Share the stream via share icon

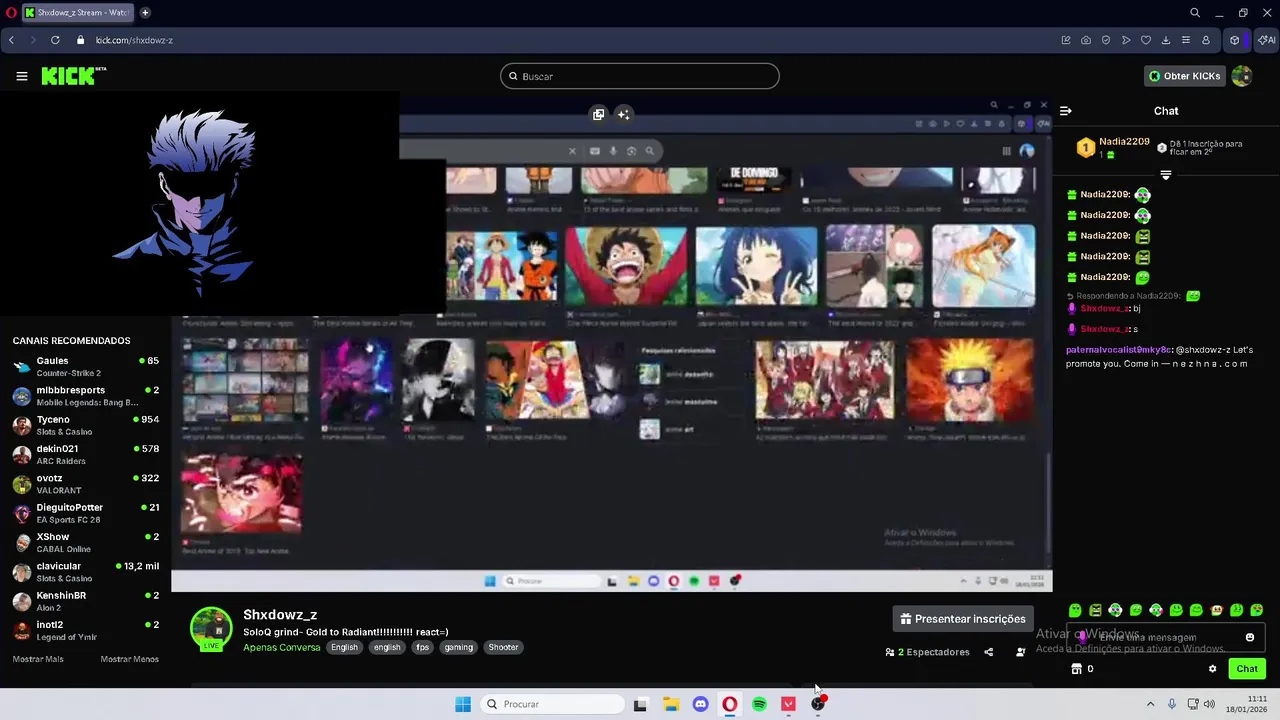pos(988,652)
